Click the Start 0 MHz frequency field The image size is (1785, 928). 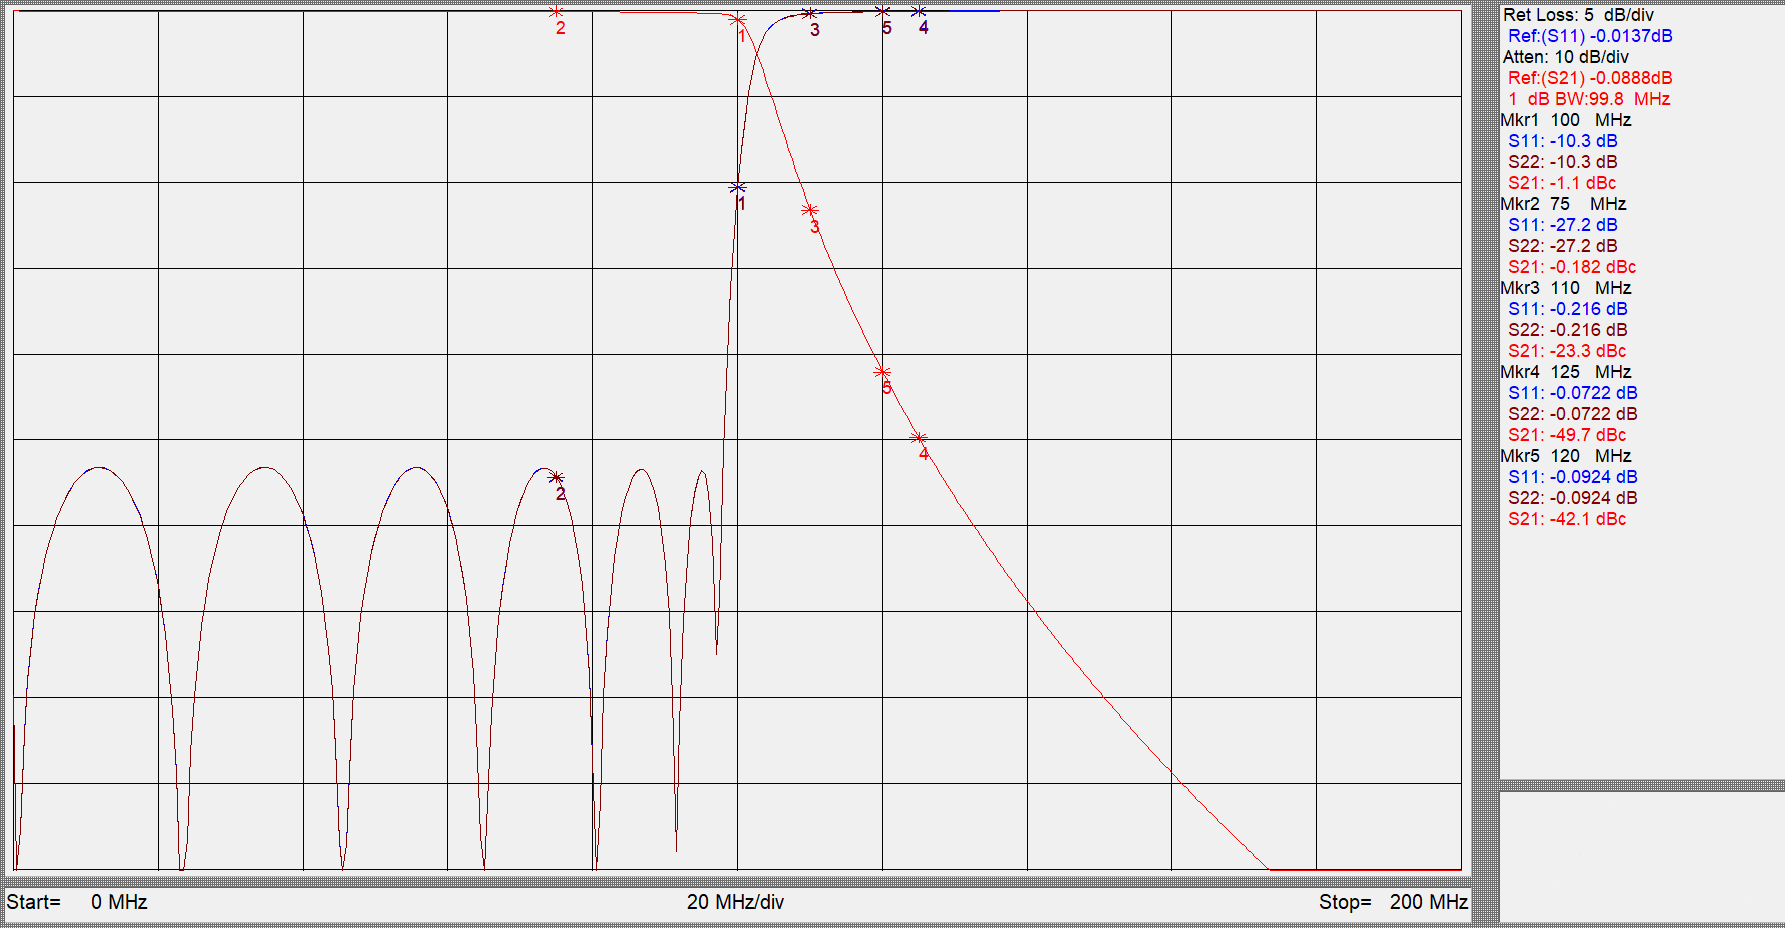(77, 902)
